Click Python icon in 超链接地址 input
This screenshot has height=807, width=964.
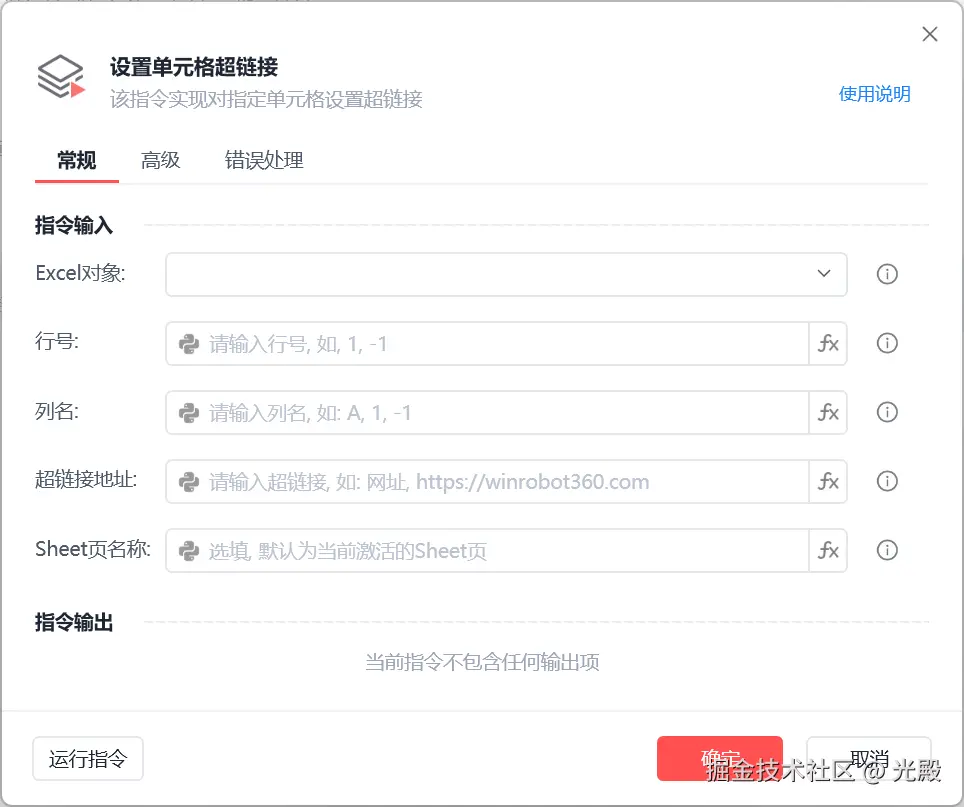(x=189, y=482)
